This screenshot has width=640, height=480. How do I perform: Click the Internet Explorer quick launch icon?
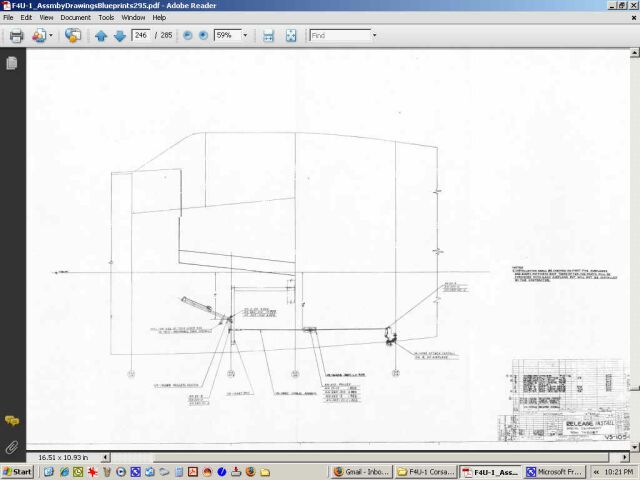pyautogui.click(x=64, y=472)
